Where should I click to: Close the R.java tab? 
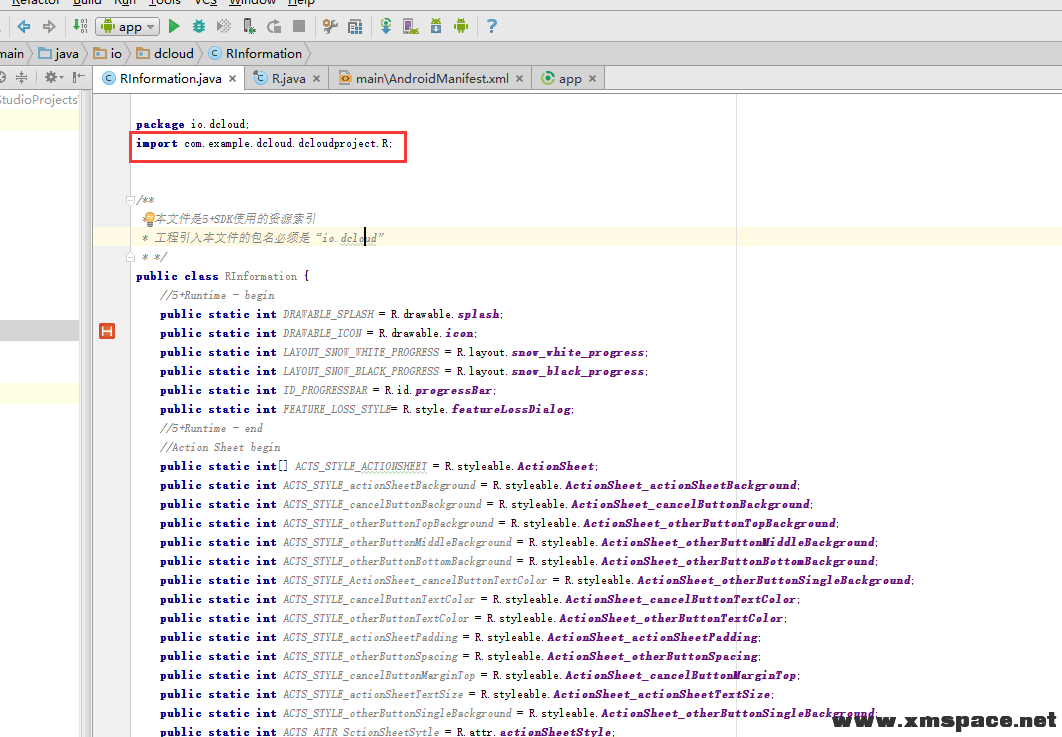pyautogui.click(x=316, y=79)
